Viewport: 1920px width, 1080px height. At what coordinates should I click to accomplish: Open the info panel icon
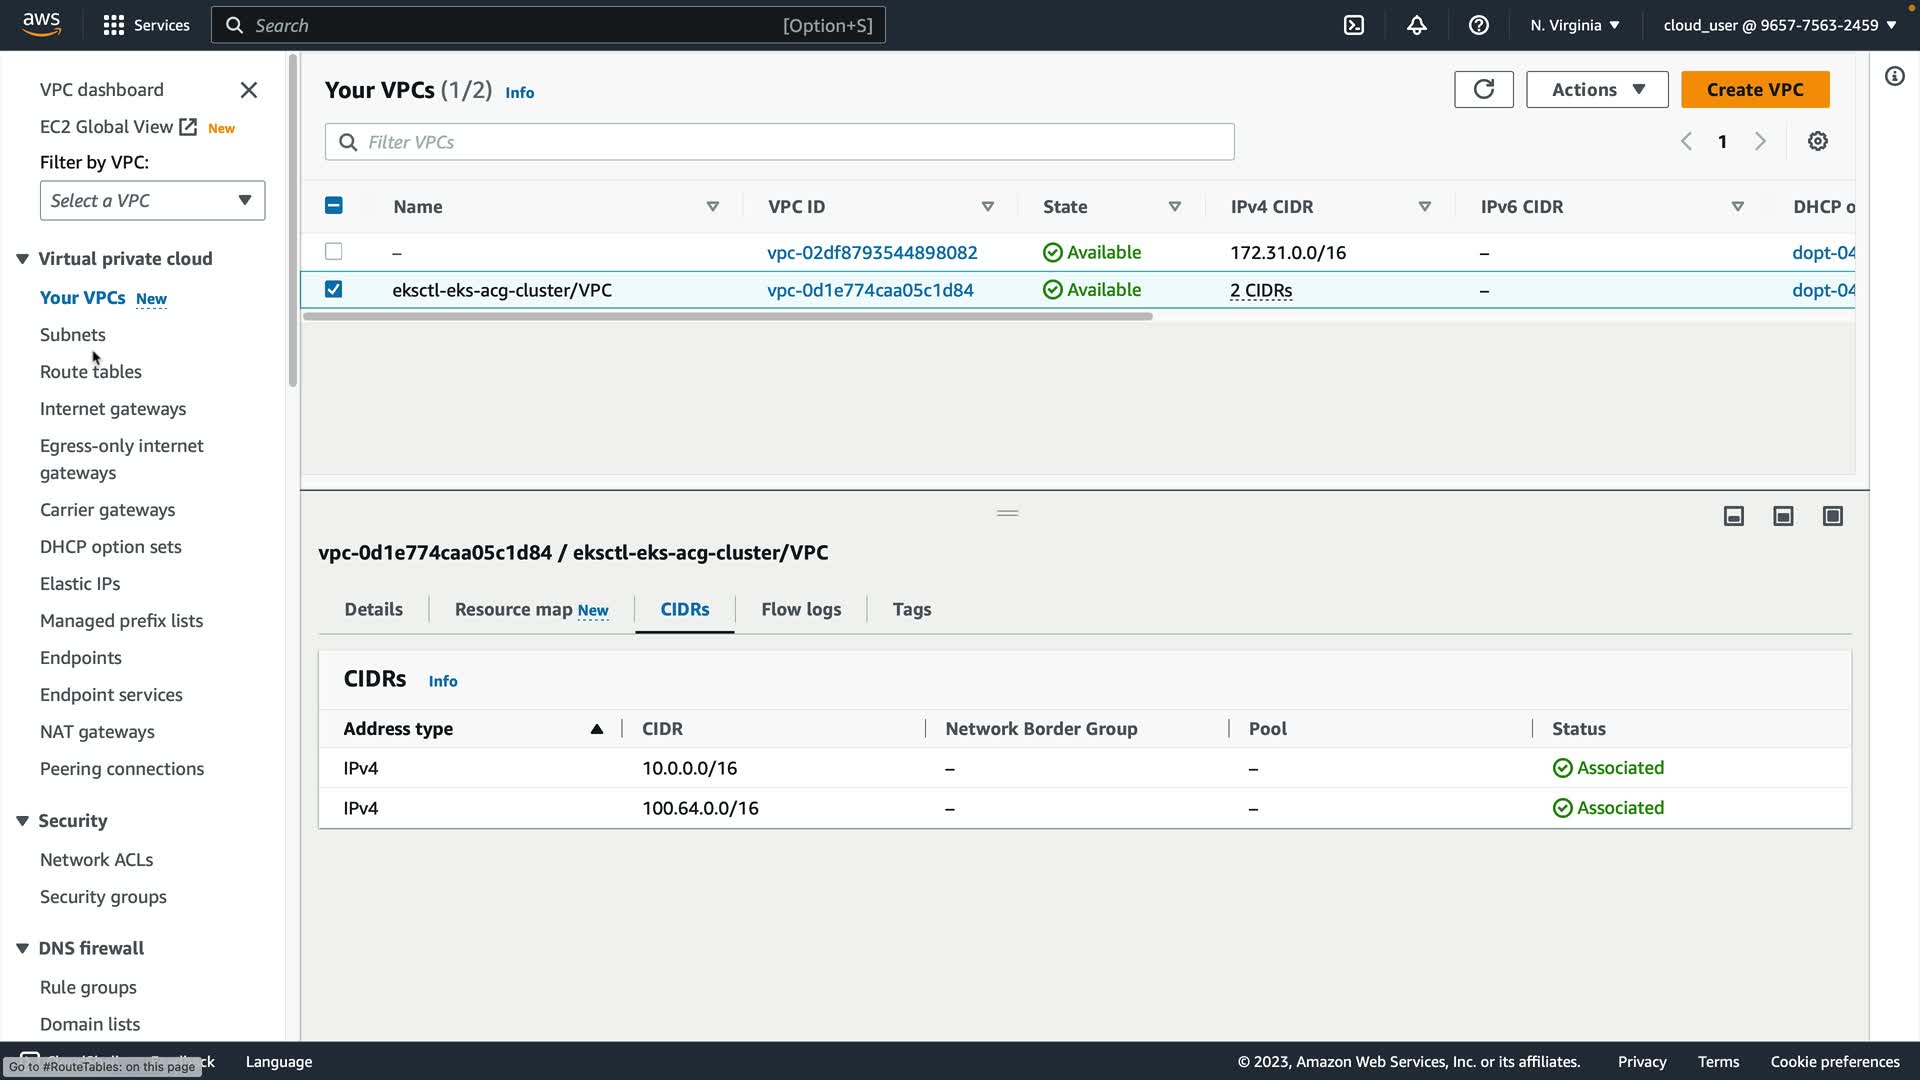pyautogui.click(x=1894, y=76)
